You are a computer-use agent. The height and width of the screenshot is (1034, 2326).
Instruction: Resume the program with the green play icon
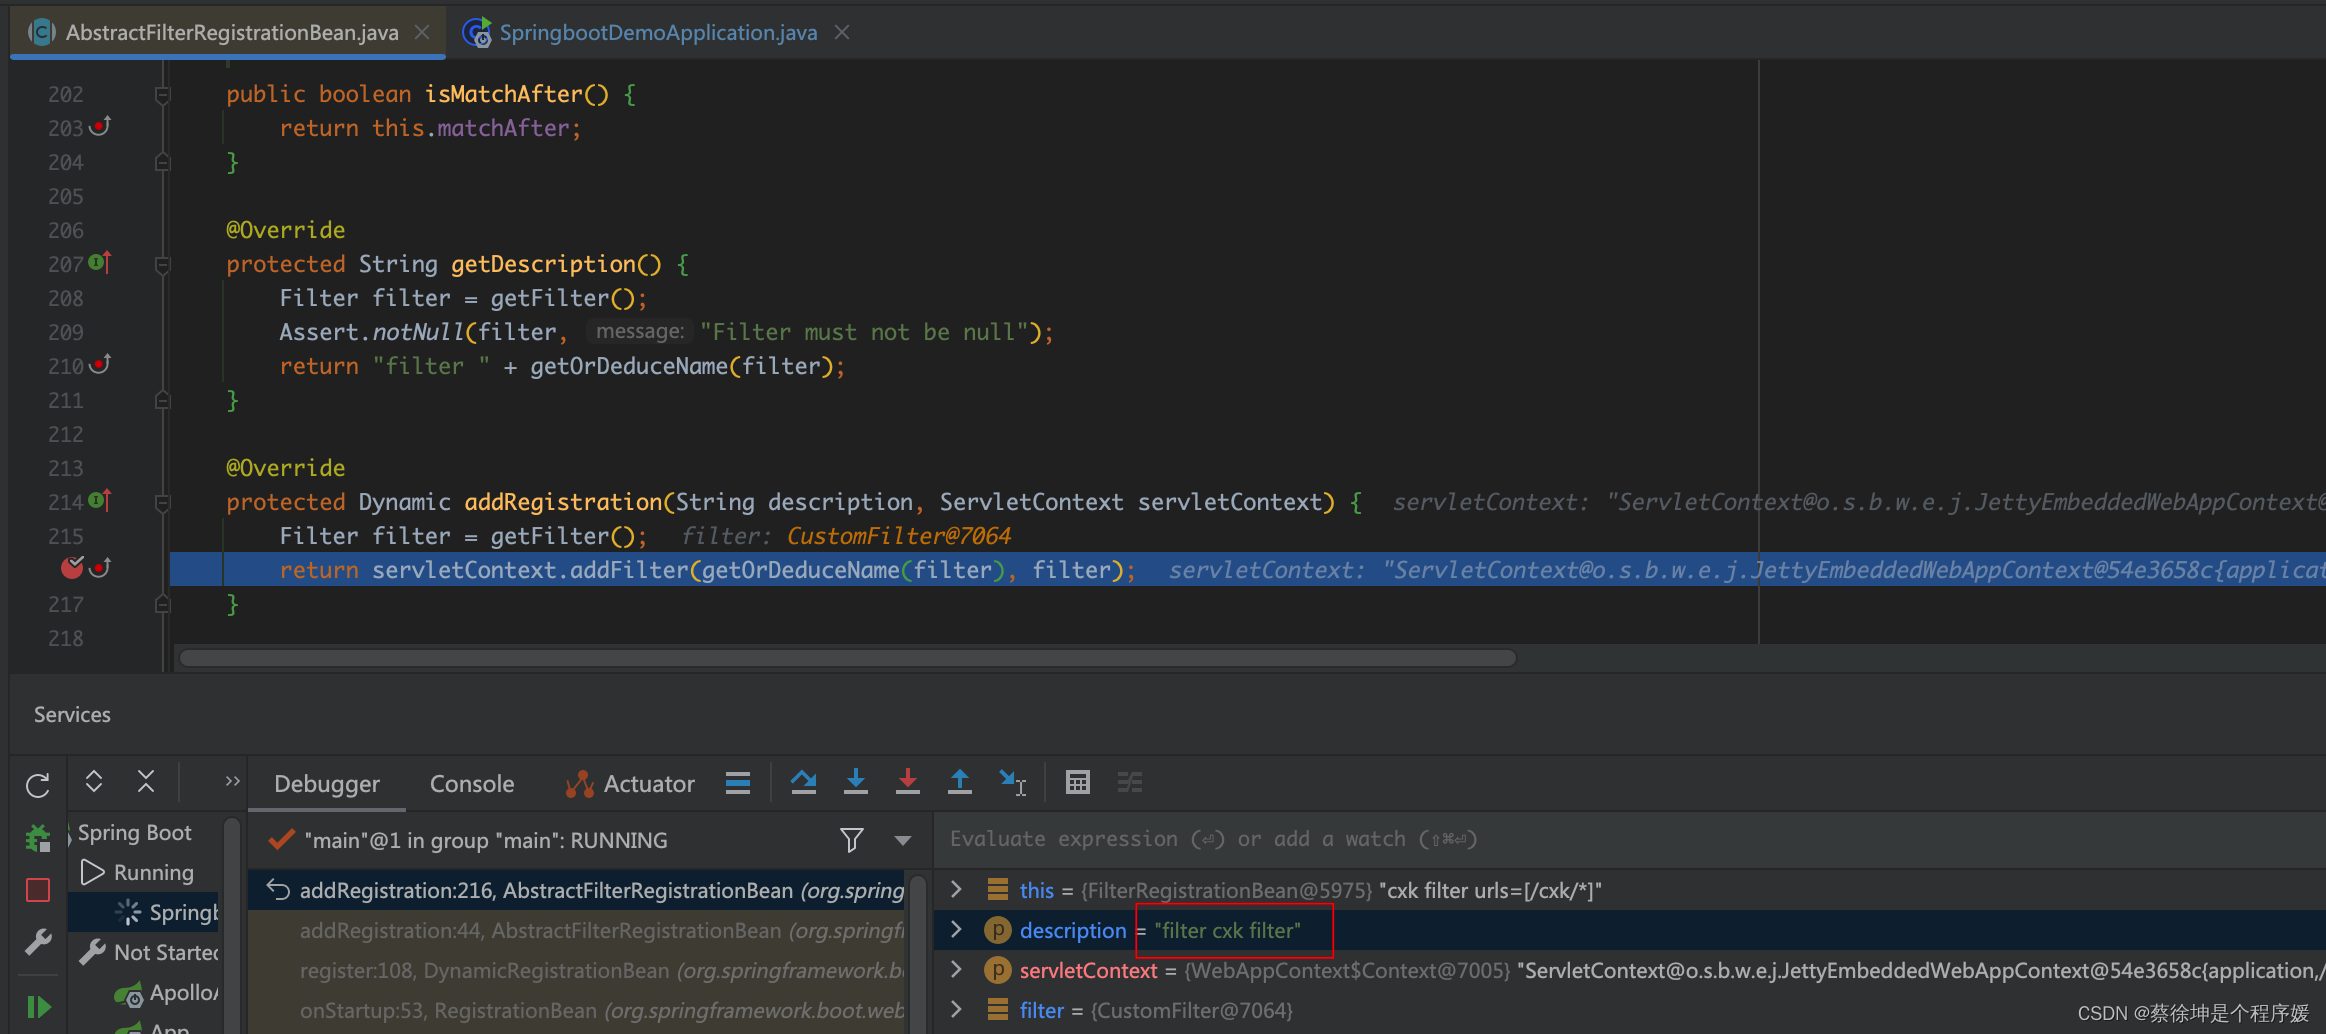pos(38,1007)
